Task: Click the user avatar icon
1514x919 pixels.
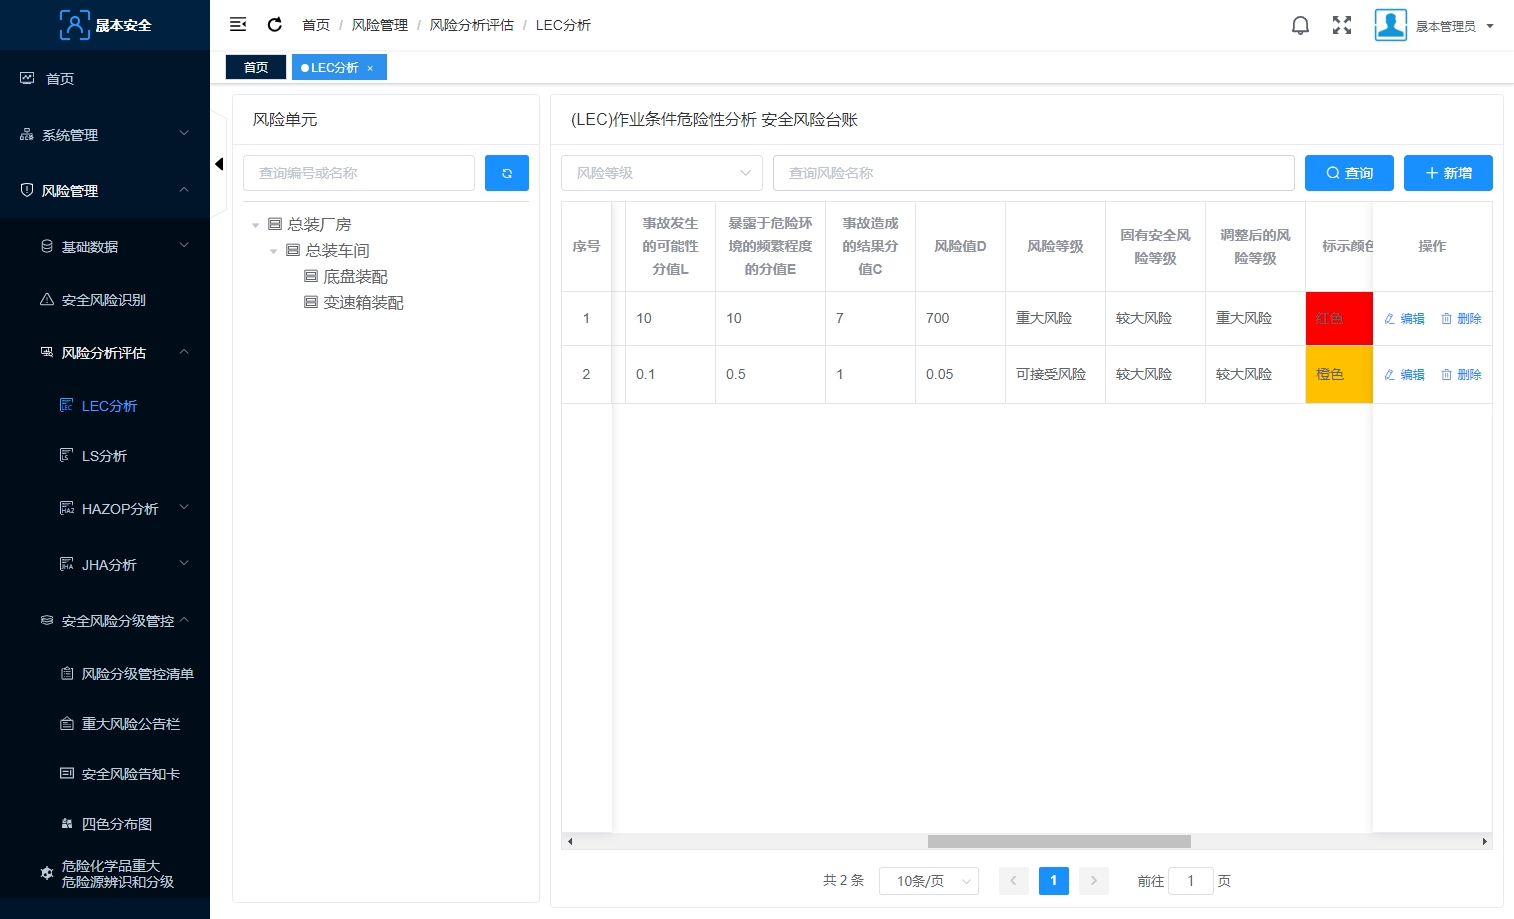Action: [1390, 25]
